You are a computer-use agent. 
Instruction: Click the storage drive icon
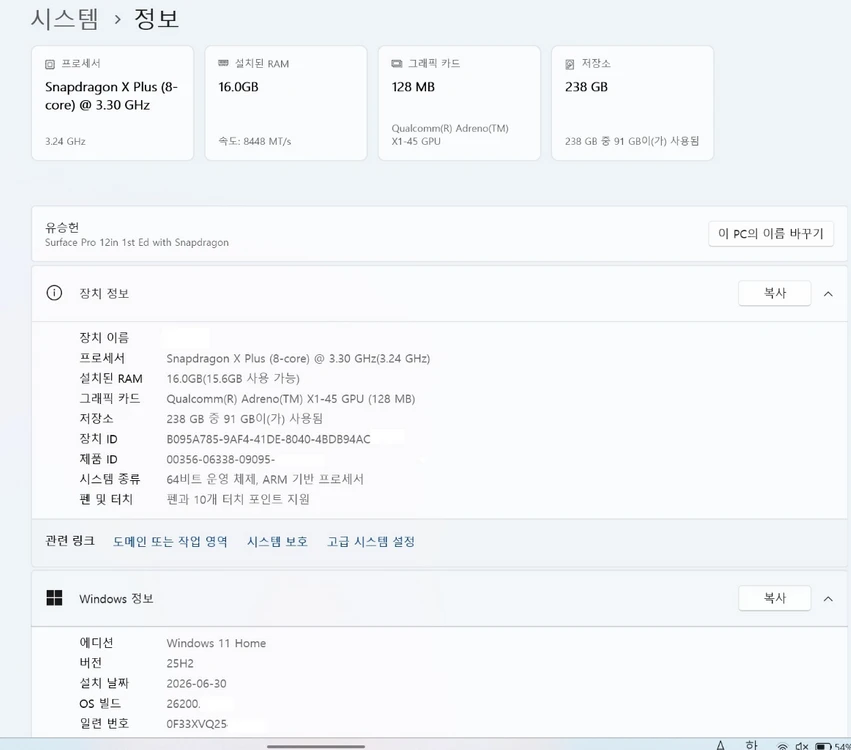point(570,64)
